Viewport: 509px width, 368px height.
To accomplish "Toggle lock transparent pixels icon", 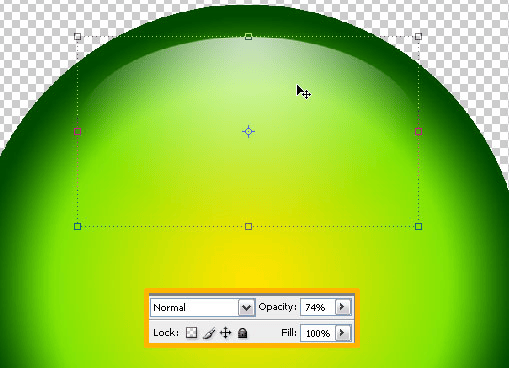I will tap(191, 333).
